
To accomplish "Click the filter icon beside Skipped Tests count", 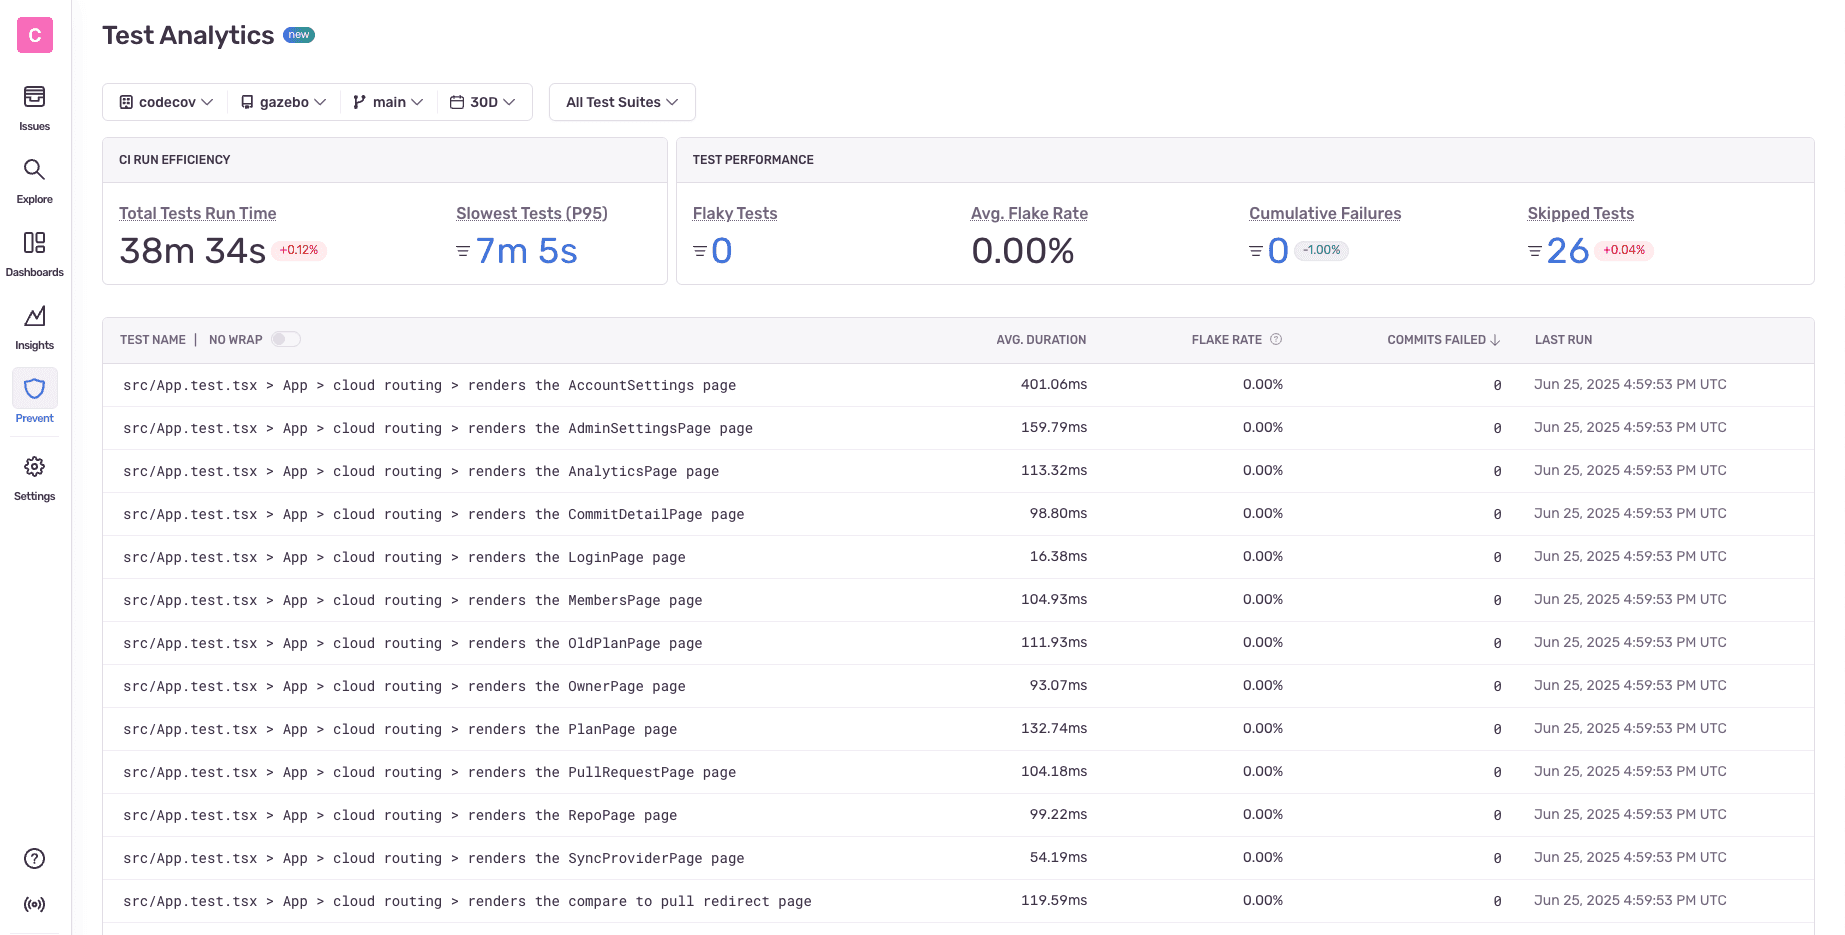I will click(1534, 251).
